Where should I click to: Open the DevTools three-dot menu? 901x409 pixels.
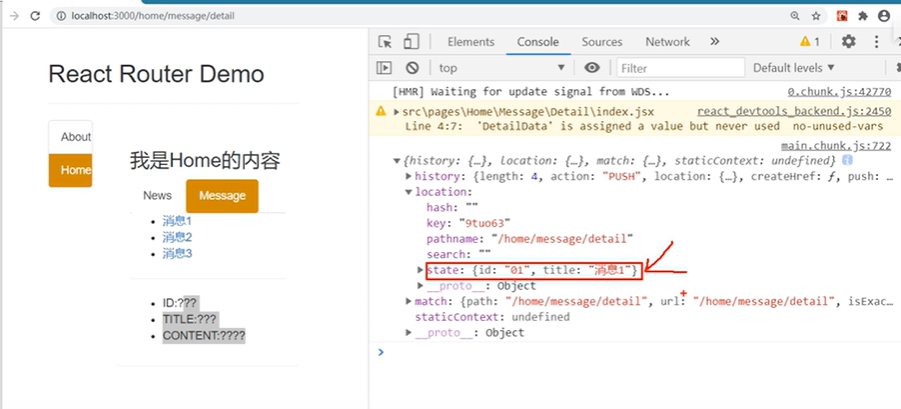(876, 41)
